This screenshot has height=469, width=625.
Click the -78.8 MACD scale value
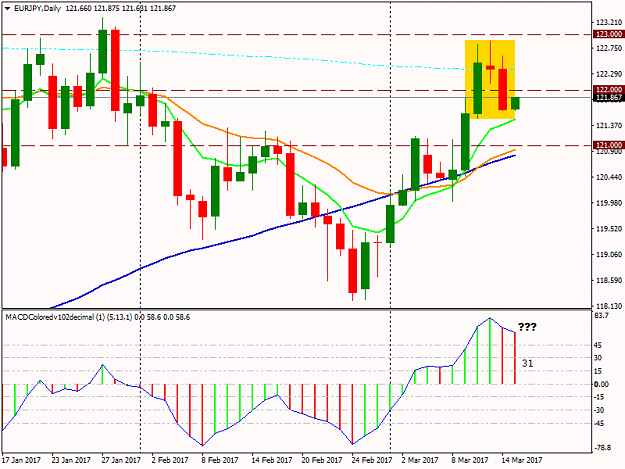[x=603, y=448]
